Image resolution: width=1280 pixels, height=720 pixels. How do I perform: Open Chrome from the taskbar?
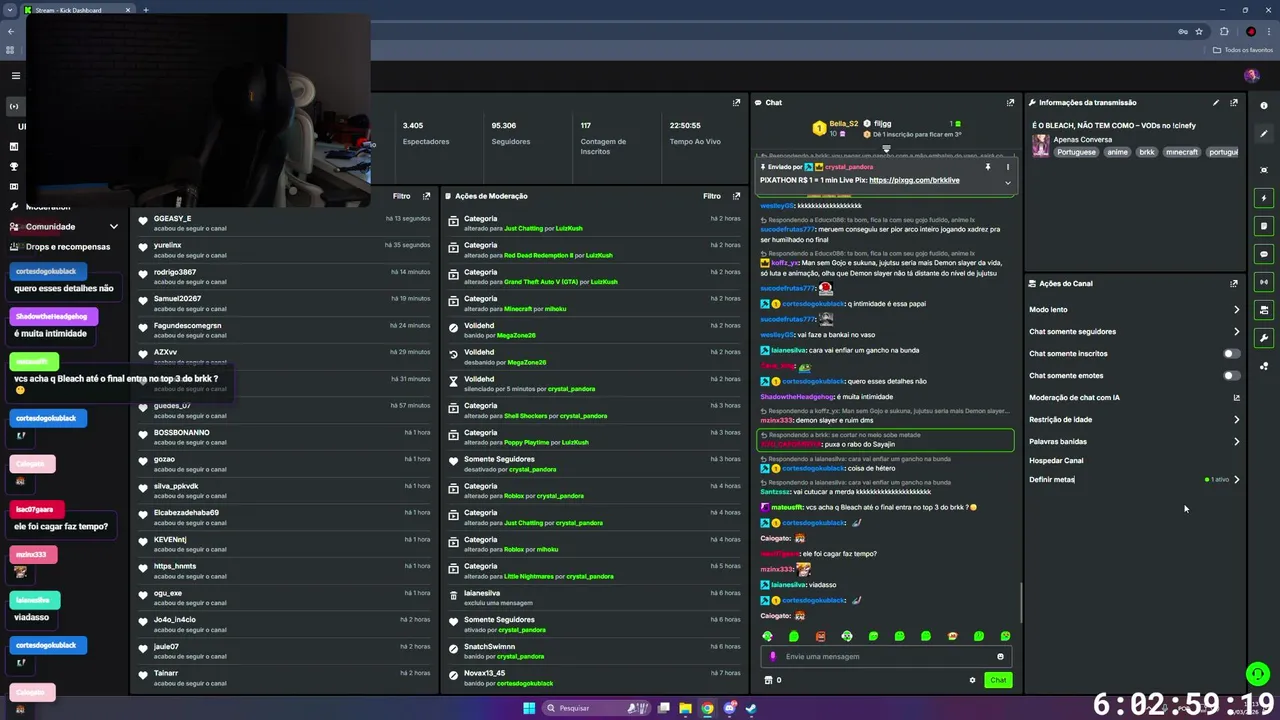pyautogui.click(x=707, y=708)
